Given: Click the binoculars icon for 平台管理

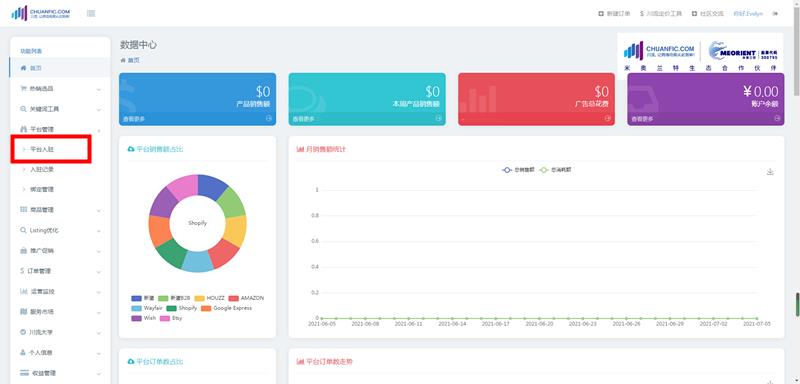Looking at the screenshot, I should click(23, 130).
